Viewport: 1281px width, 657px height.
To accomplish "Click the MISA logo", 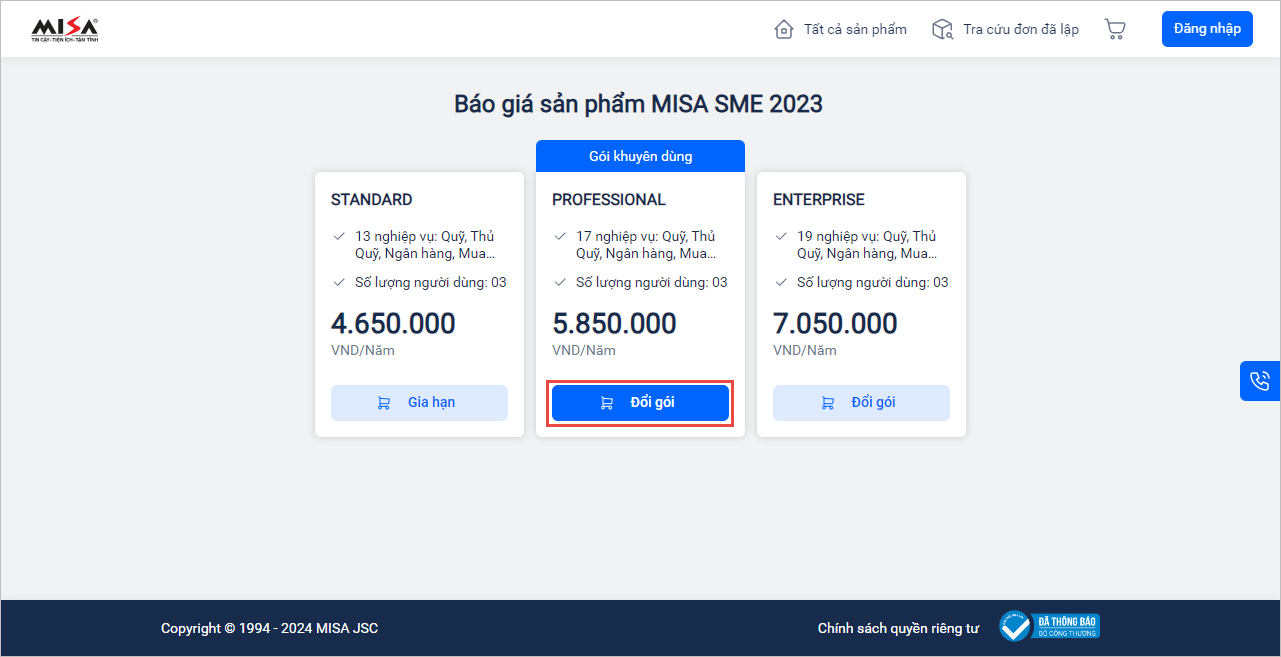I will point(65,30).
